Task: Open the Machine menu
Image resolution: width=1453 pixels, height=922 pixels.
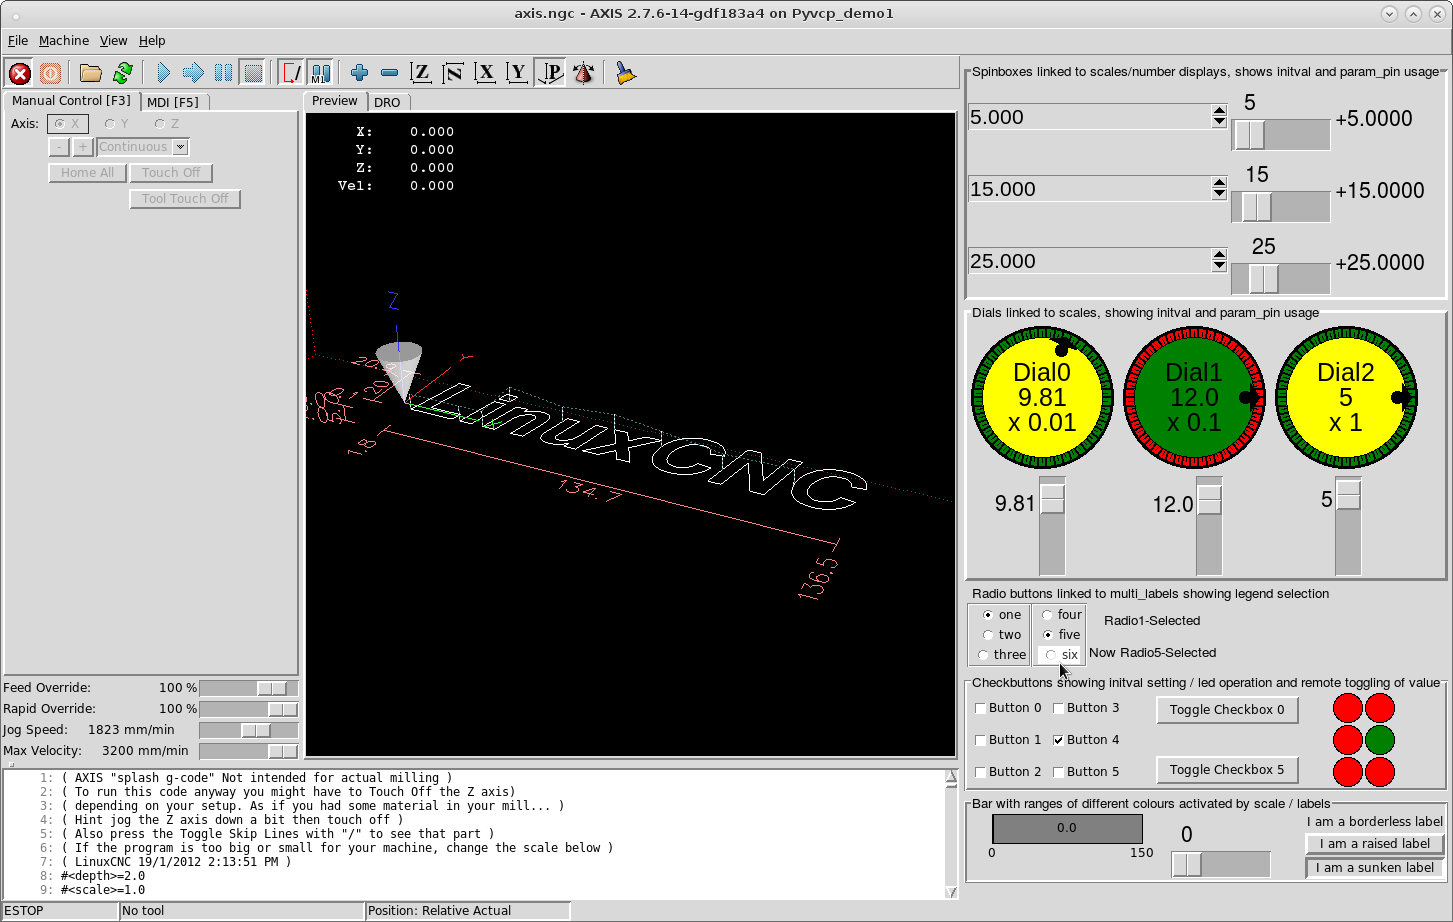Action: [x=64, y=41]
